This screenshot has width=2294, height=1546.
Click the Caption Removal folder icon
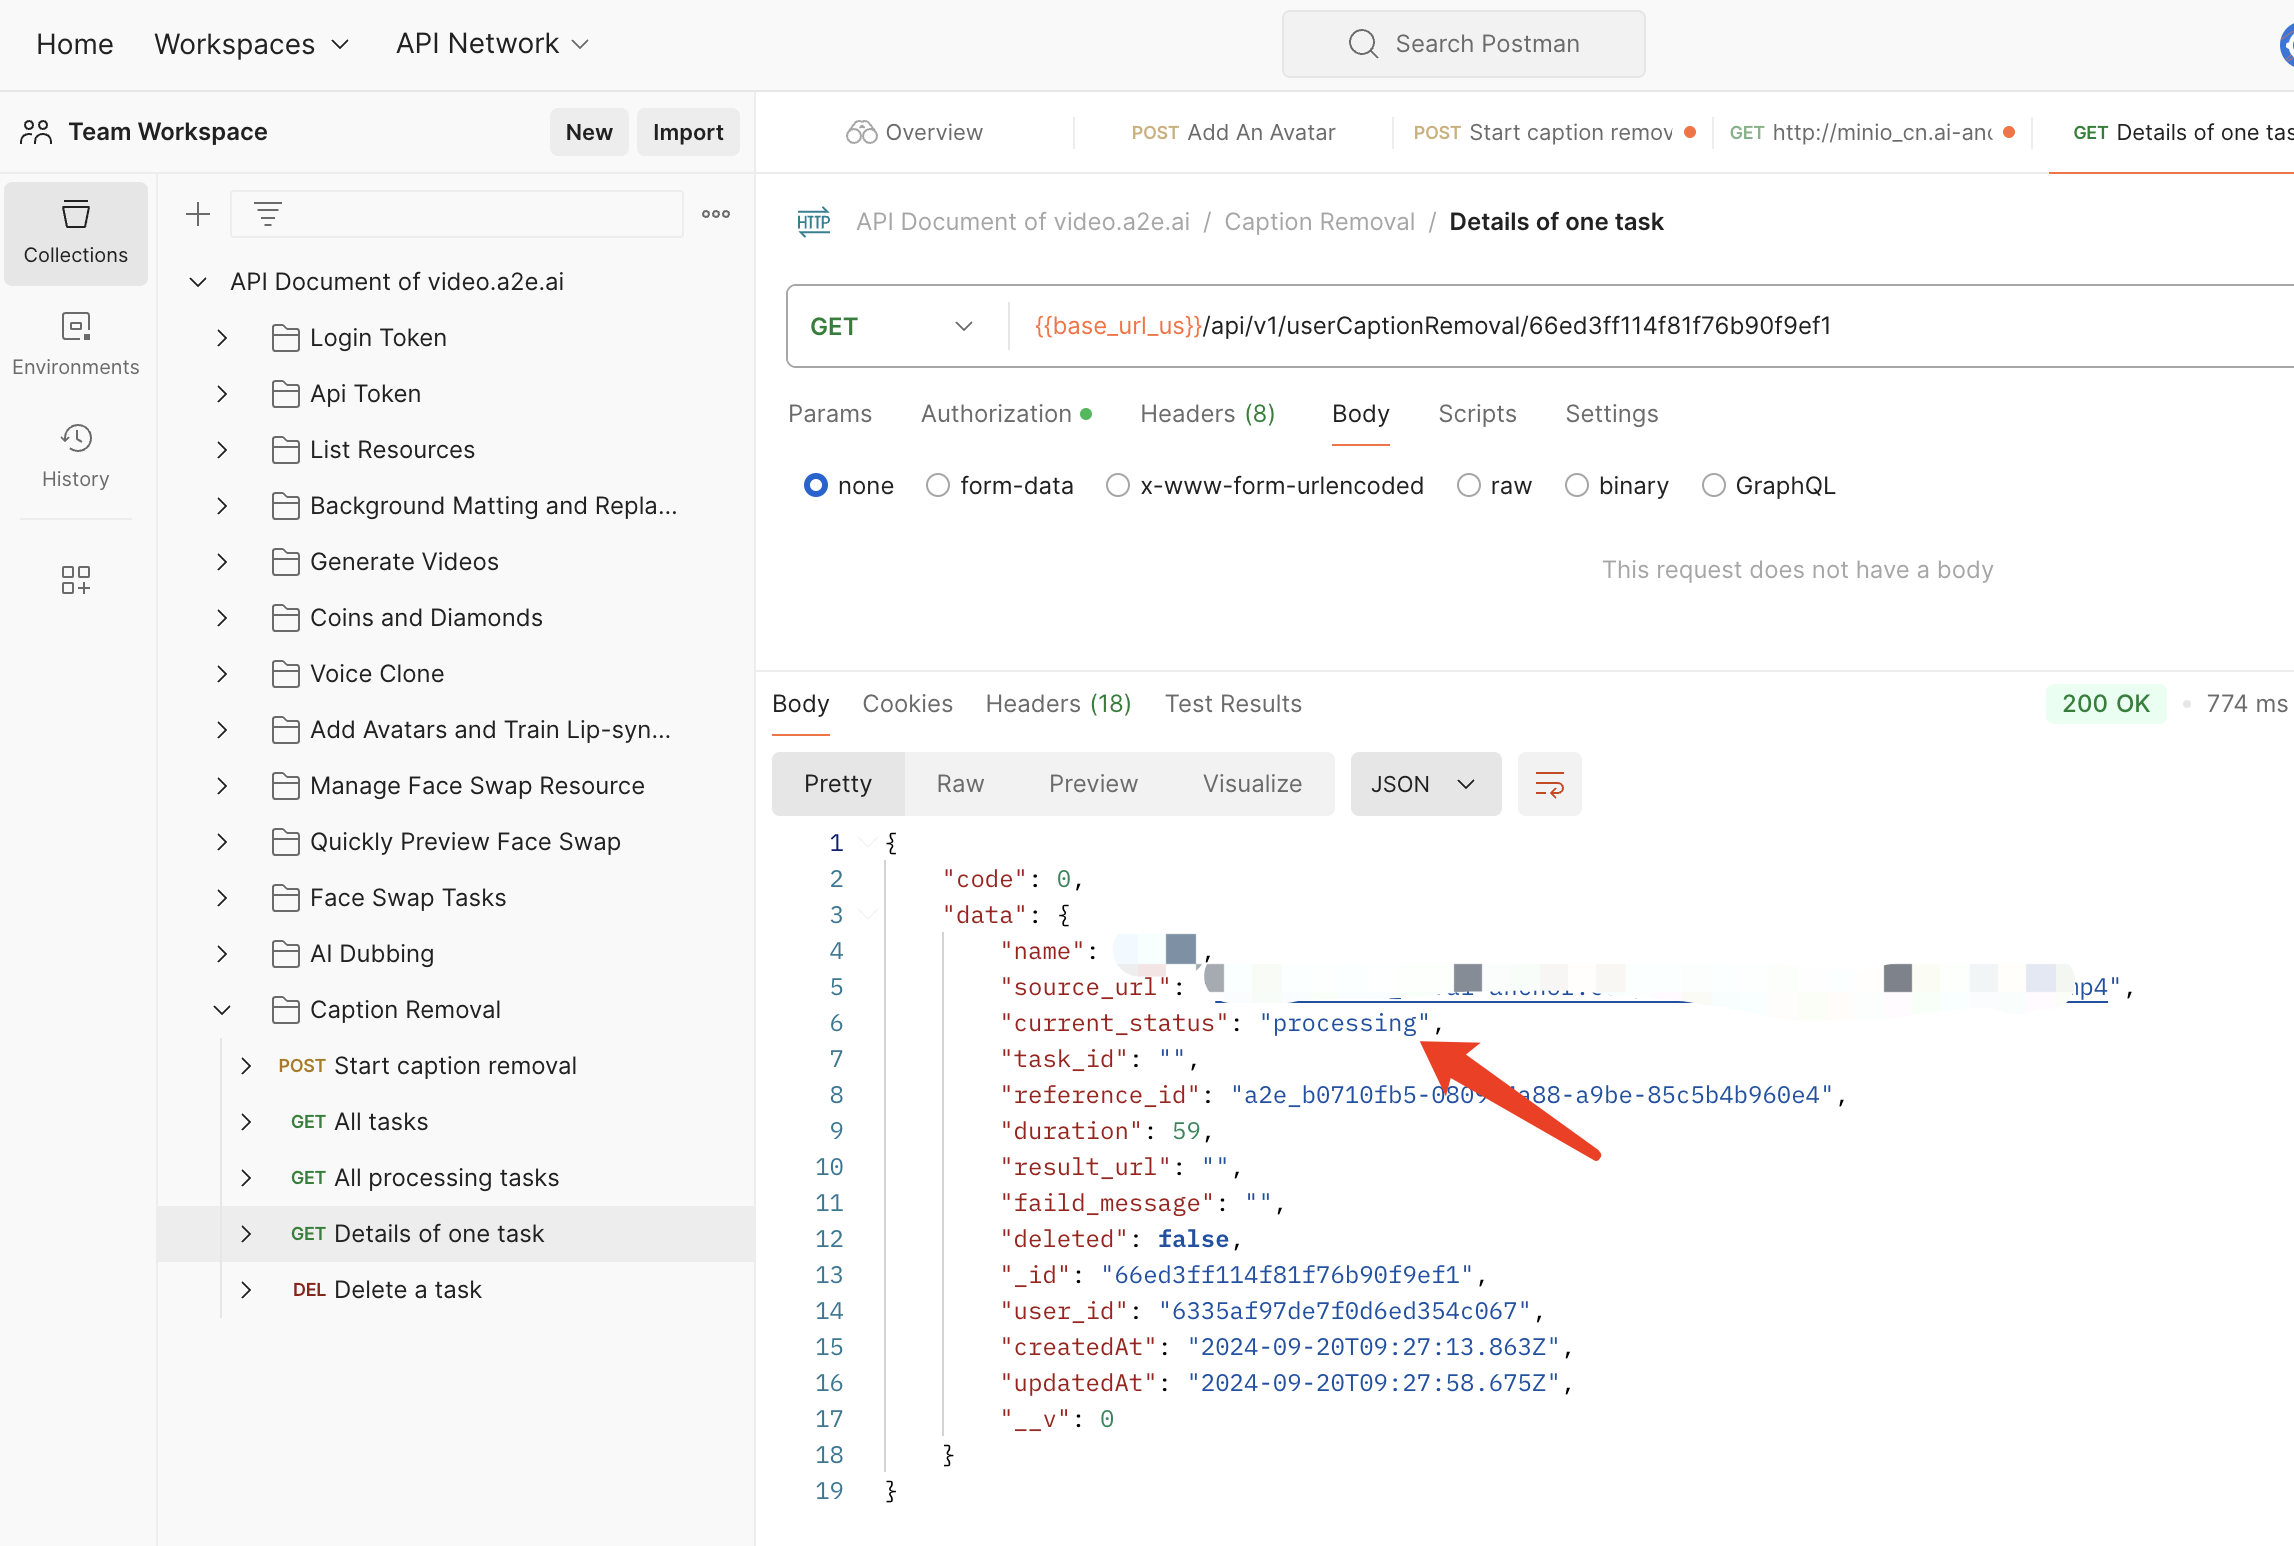pyautogui.click(x=285, y=1010)
